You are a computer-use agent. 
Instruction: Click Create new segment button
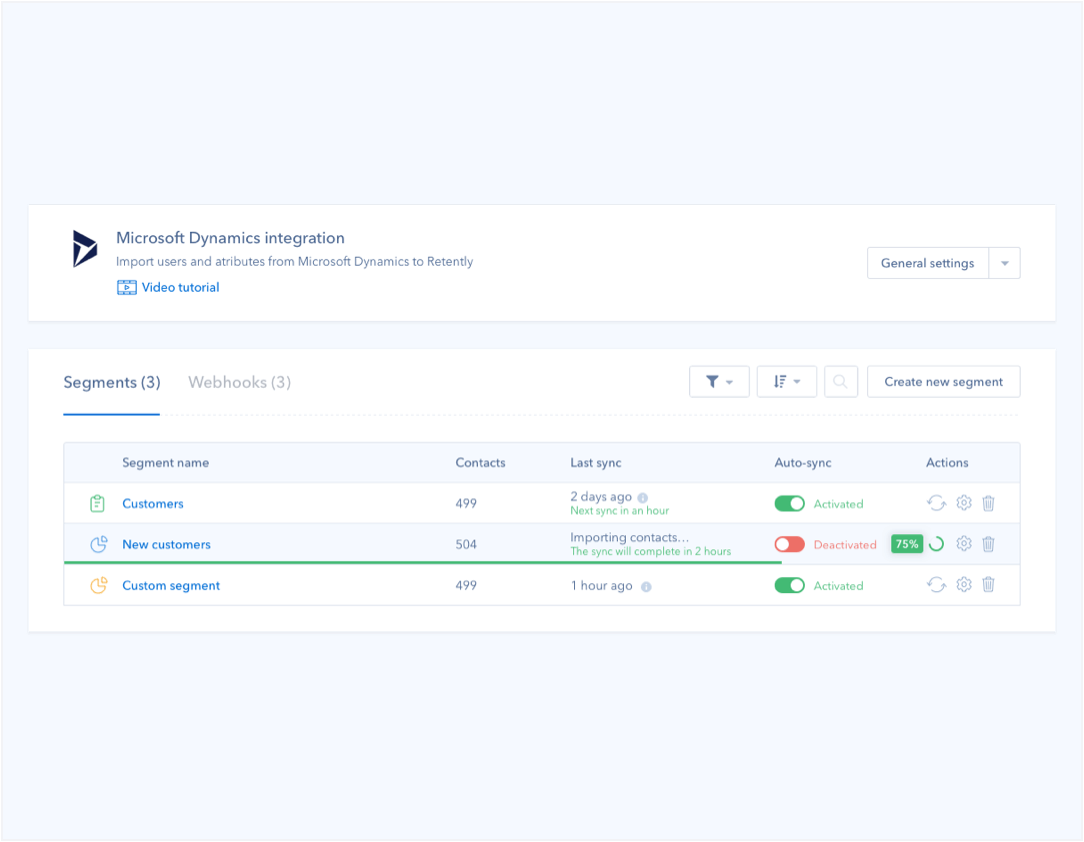click(x=944, y=382)
